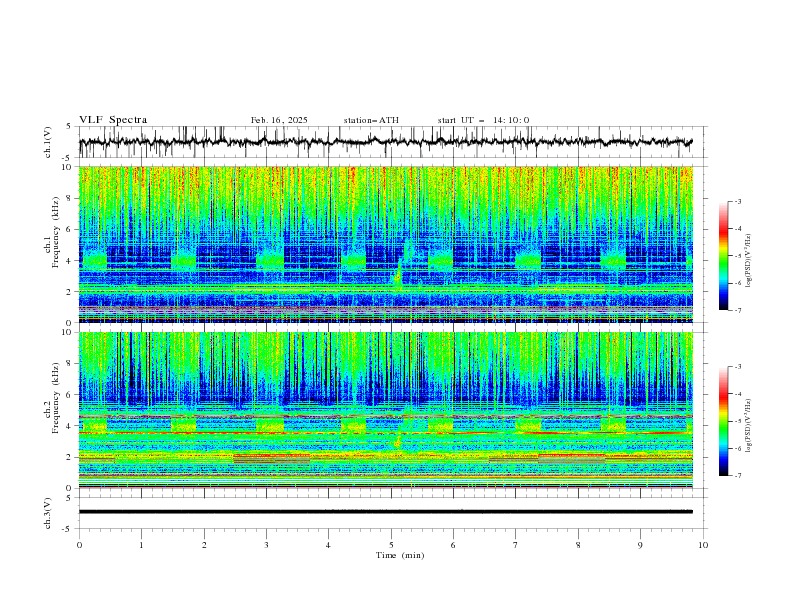Screen dimensions: 792x612
Task: Click the time axis tick label "3"
Action: pyautogui.click(x=266, y=545)
